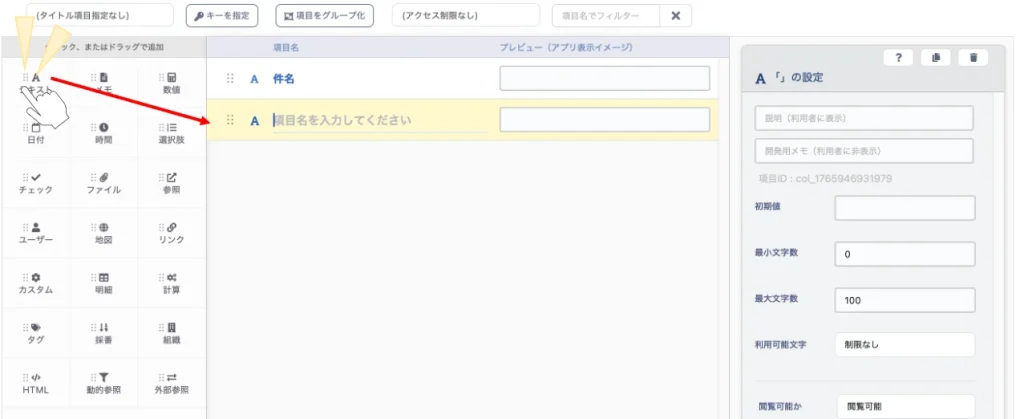1024x419 pixels.
Task: Add a タグ (tag) field
Action: 36,333
